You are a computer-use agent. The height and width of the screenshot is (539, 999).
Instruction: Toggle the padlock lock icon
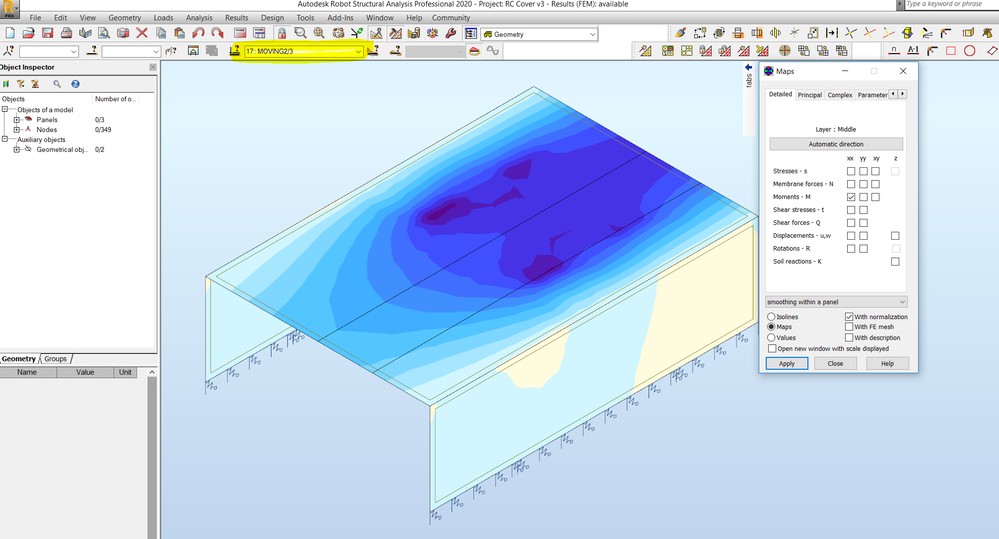pyautogui.click(x=282, y=33)
